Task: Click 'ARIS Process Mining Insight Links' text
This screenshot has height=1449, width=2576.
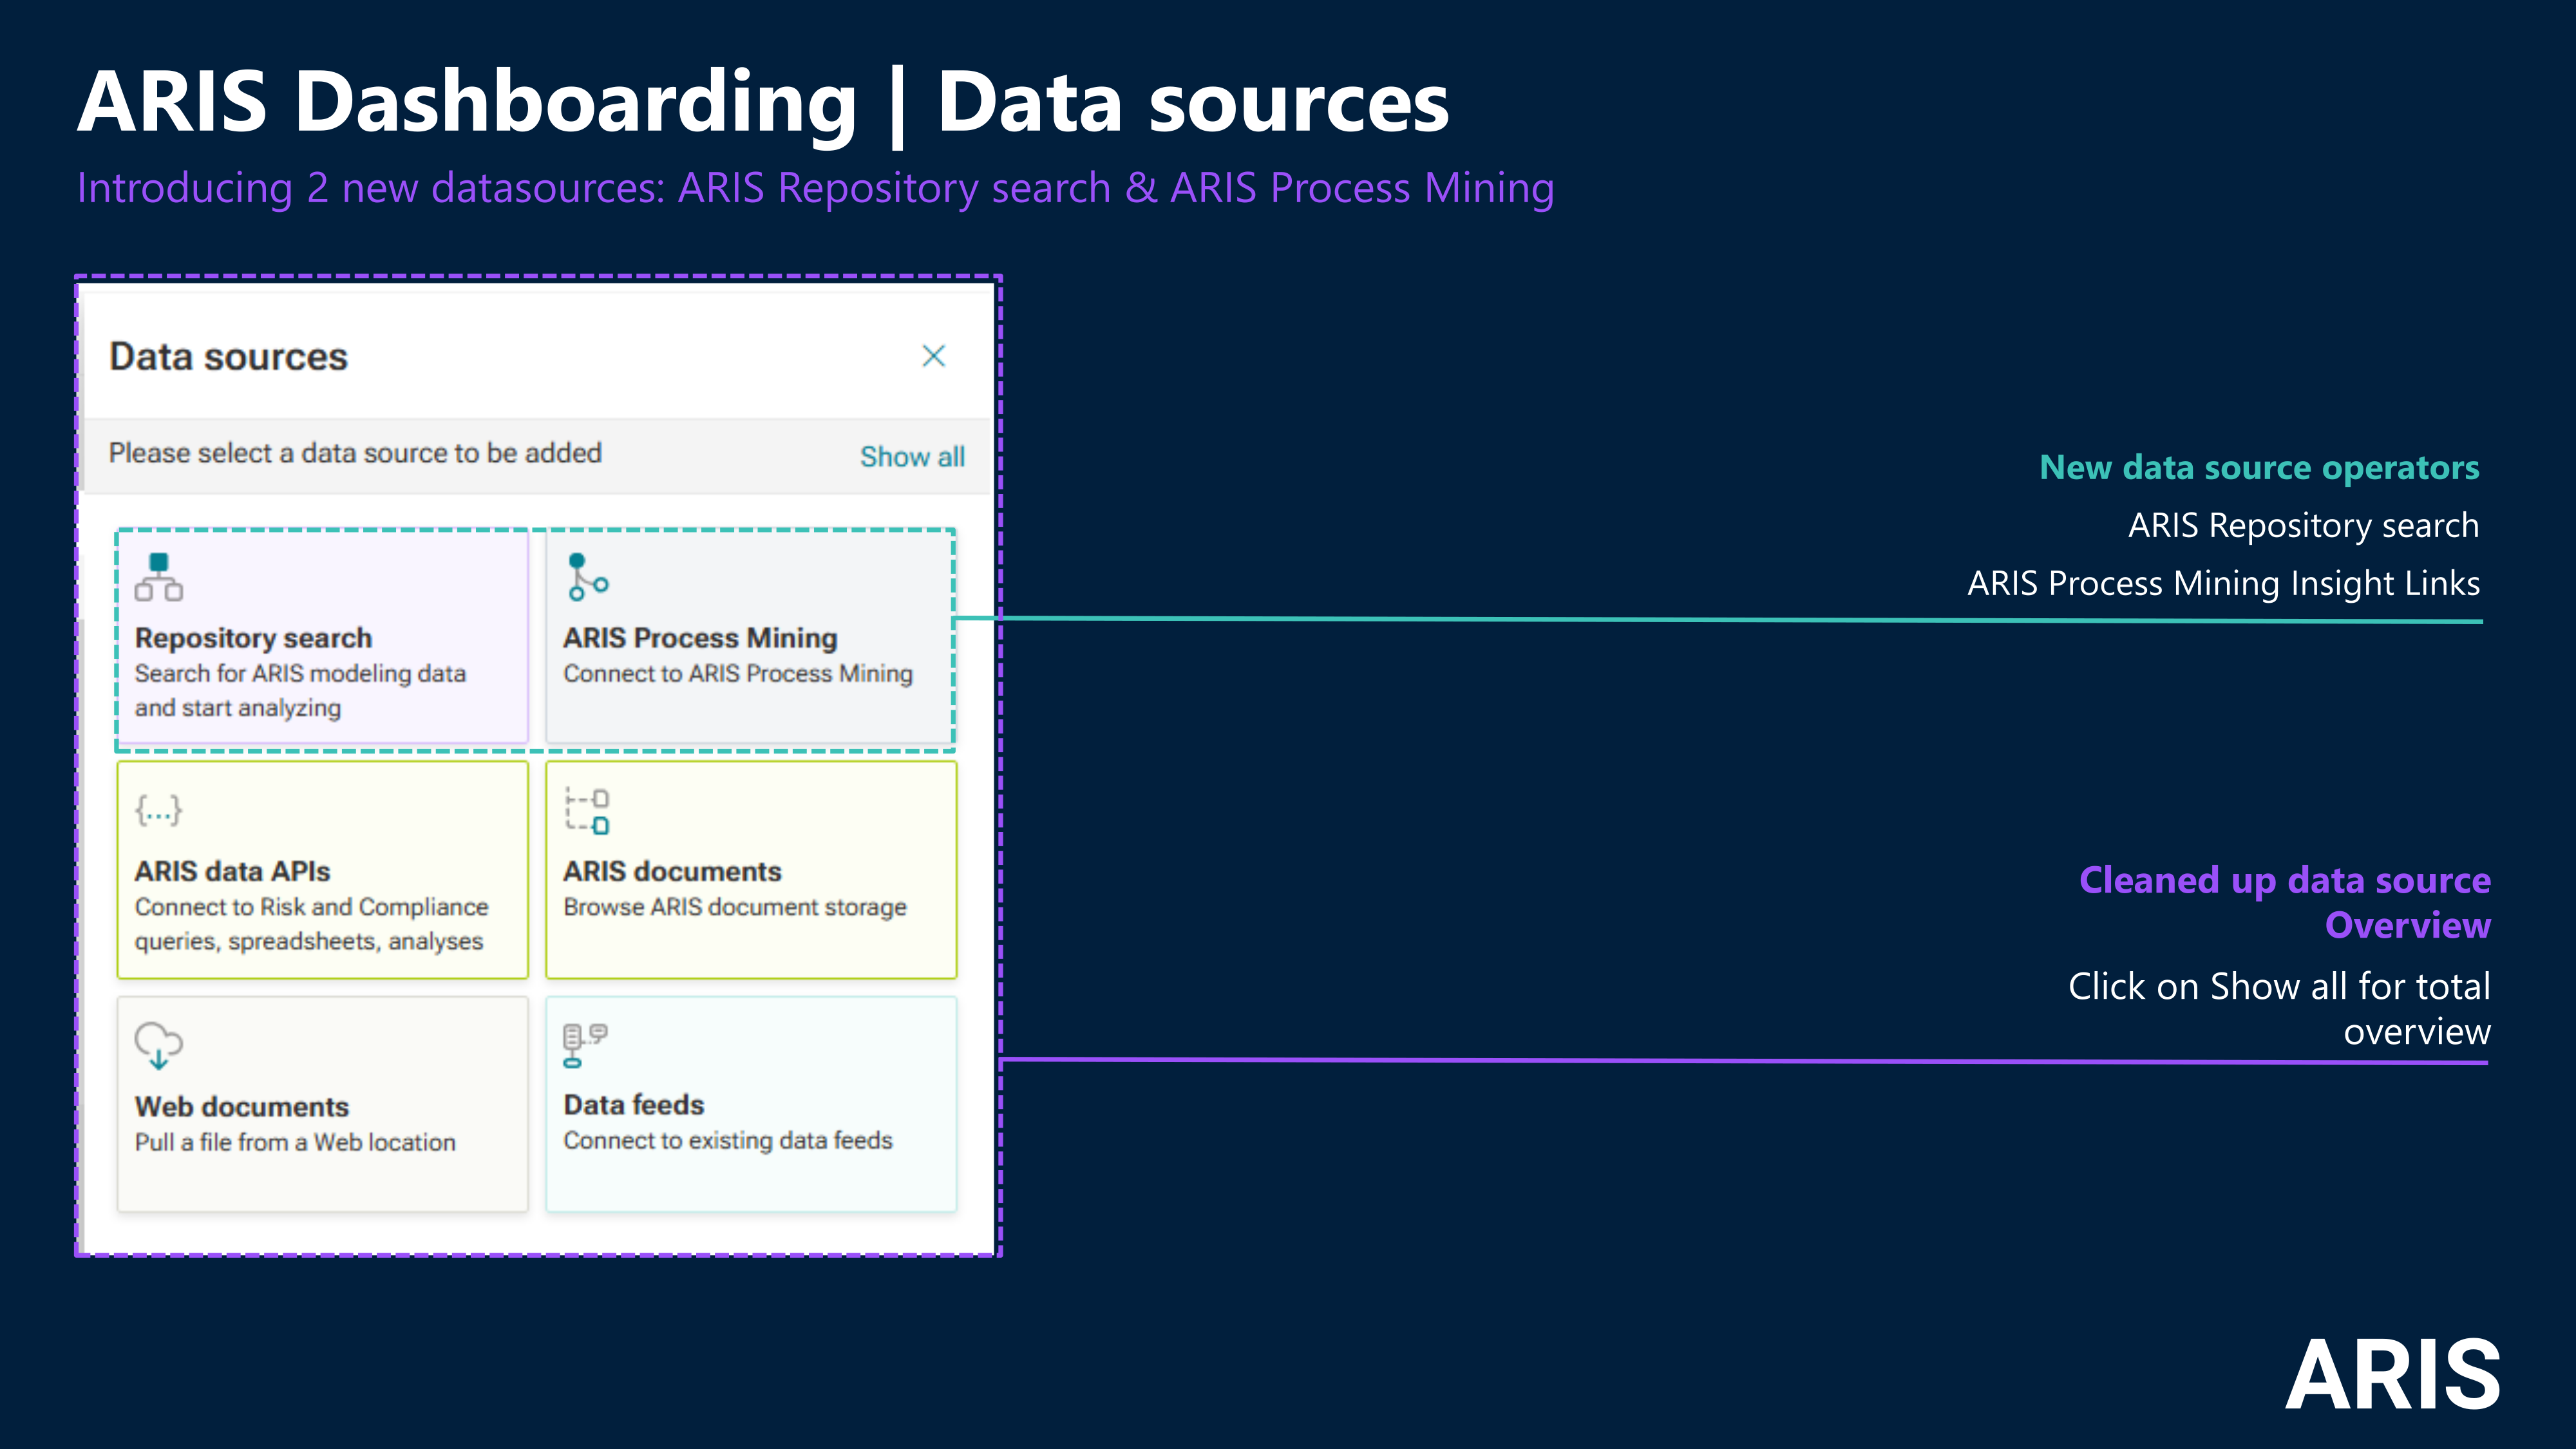Action: coord(2223,583)
